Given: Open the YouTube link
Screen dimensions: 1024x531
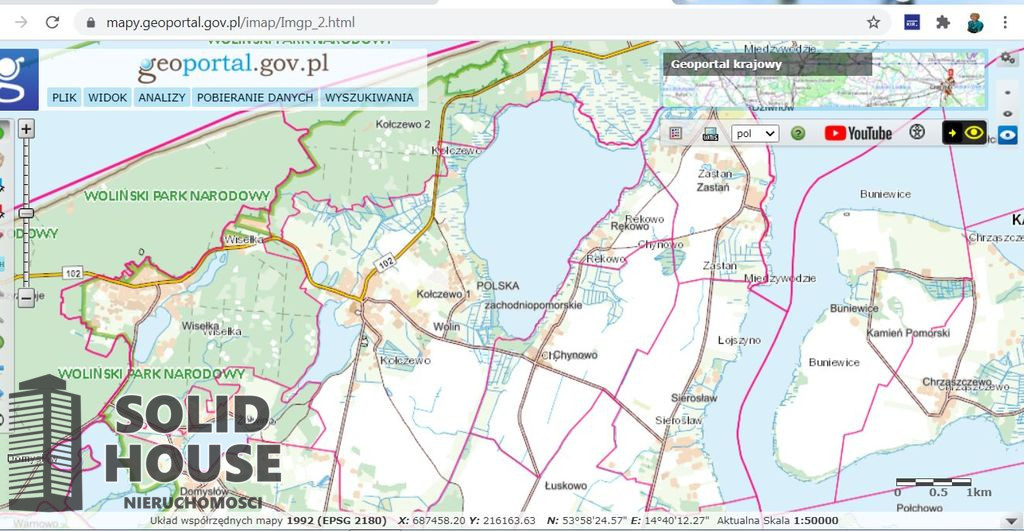Looking at the screenshot, I should 858,133.
